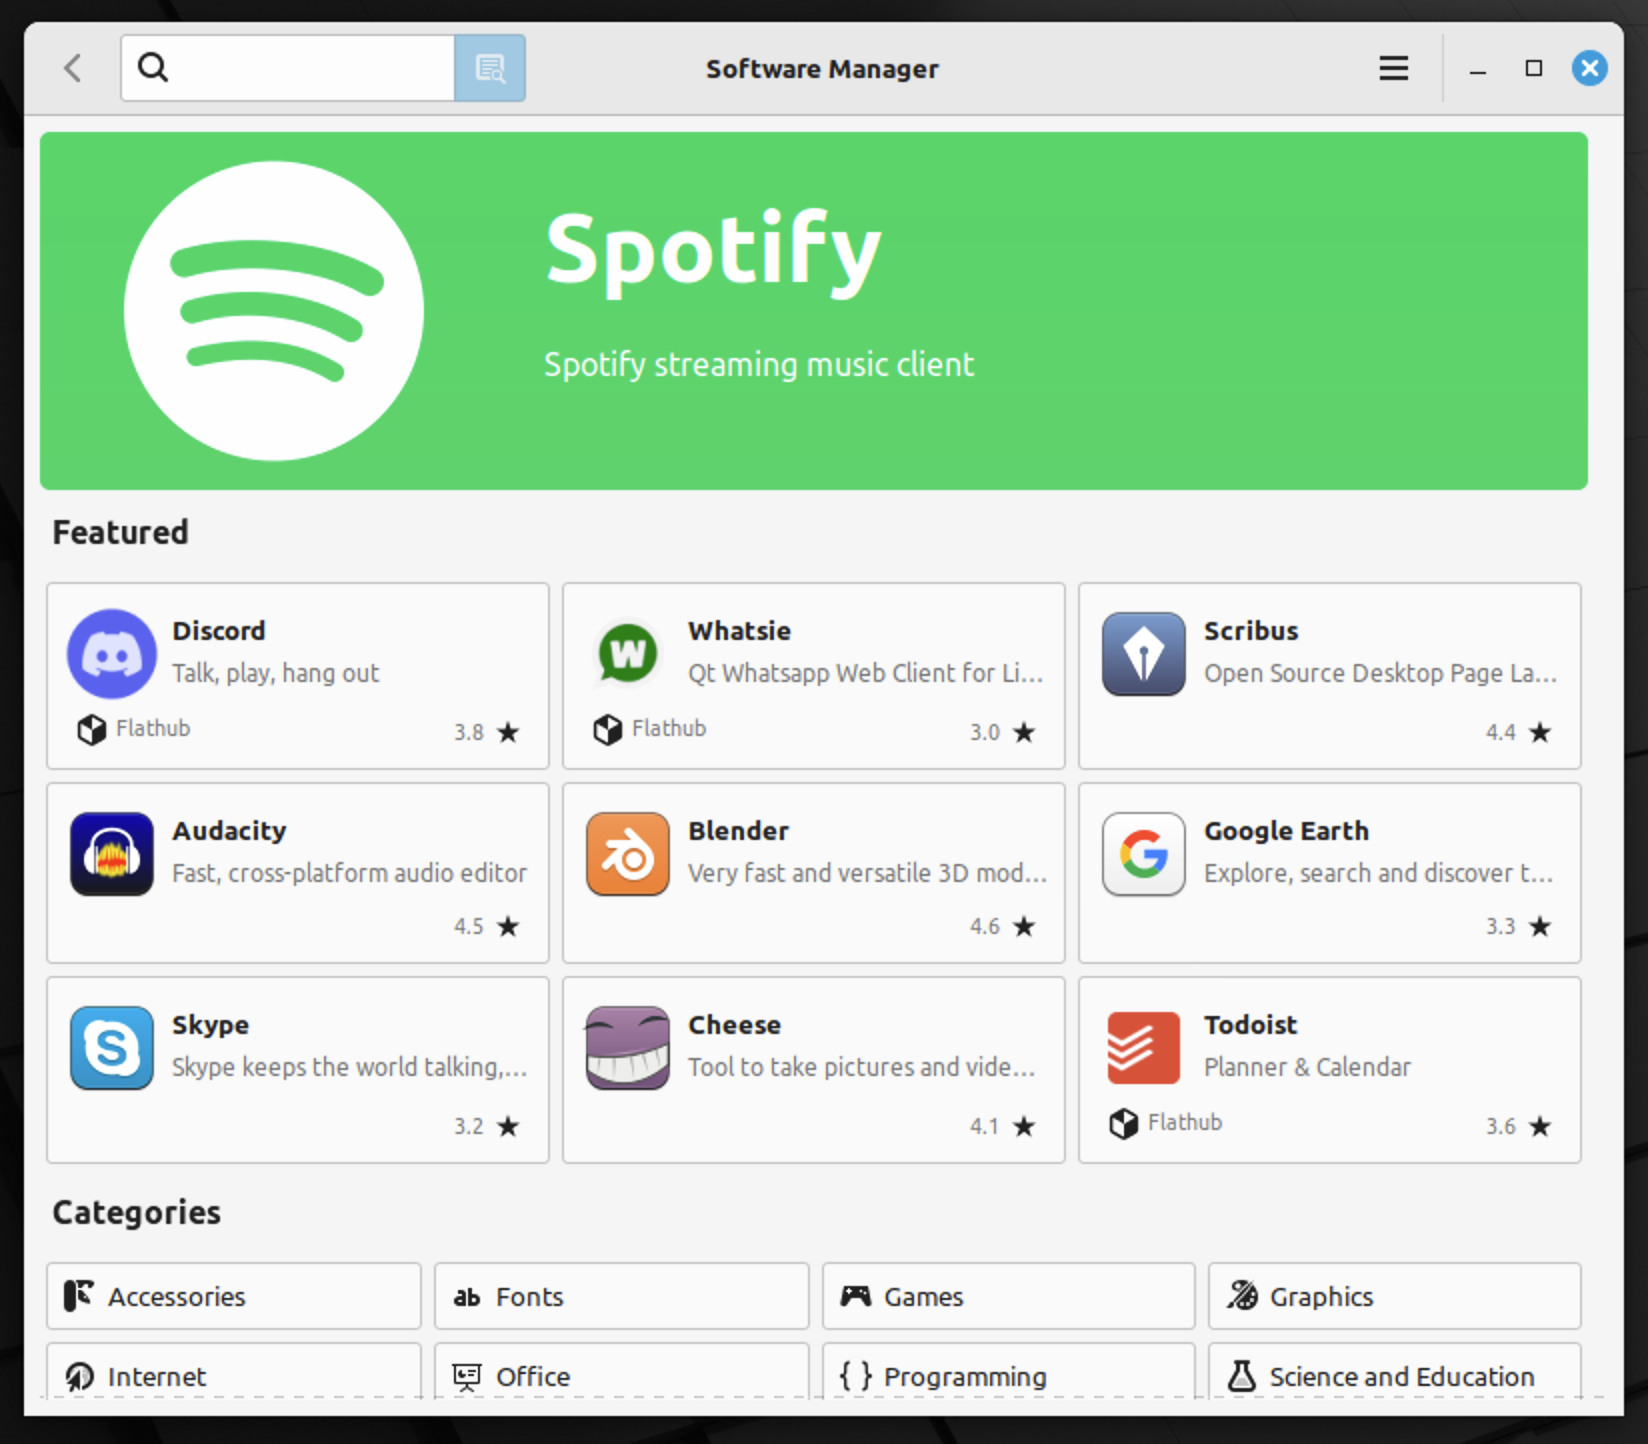Click the Todoist title text

tap(1251, 1025)
